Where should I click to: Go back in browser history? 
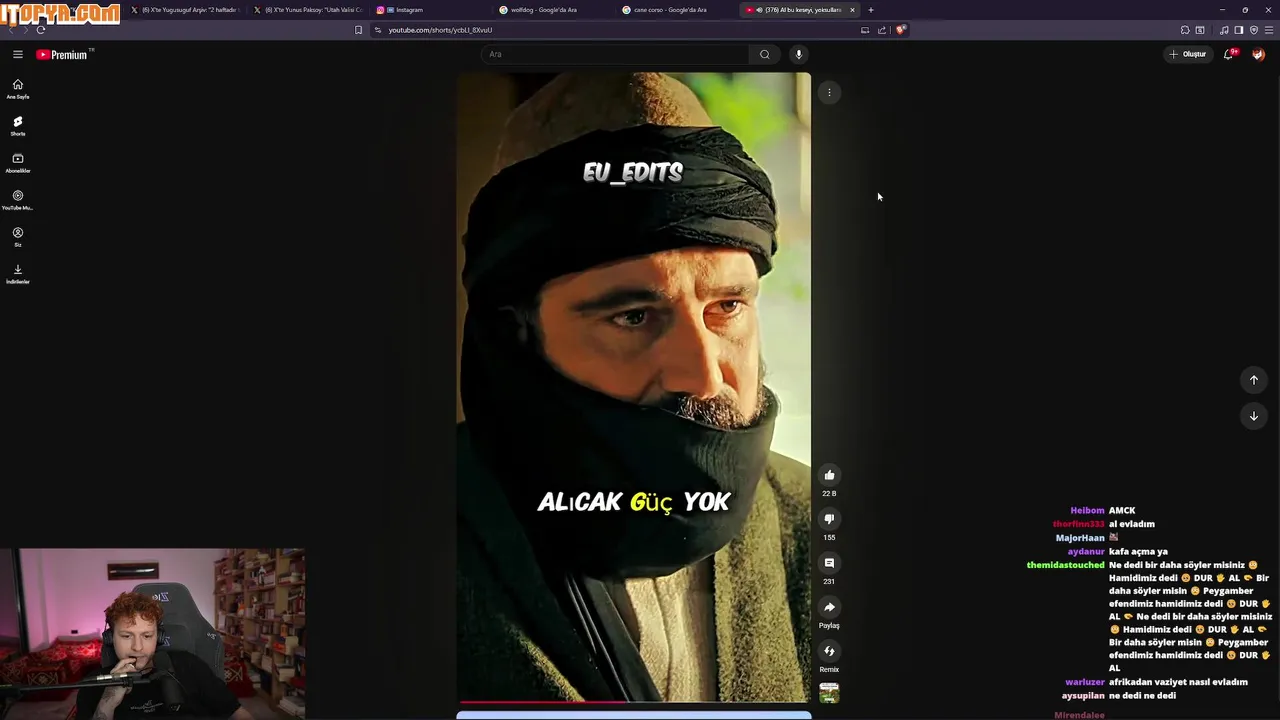click(11, 30)
